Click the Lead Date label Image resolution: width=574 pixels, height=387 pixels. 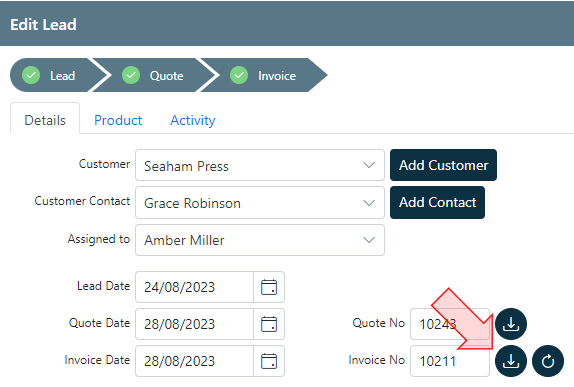104,286
